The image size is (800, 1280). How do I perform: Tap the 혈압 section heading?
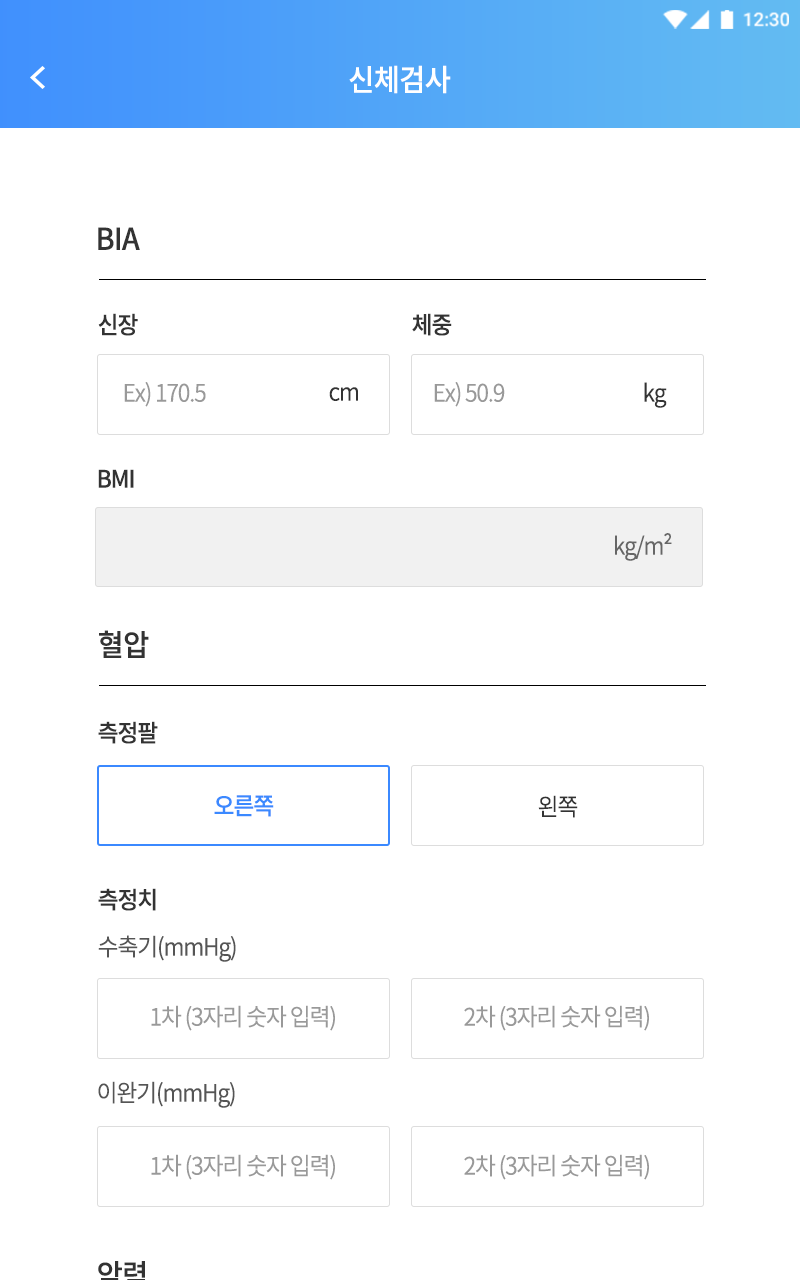pos(123,645)
